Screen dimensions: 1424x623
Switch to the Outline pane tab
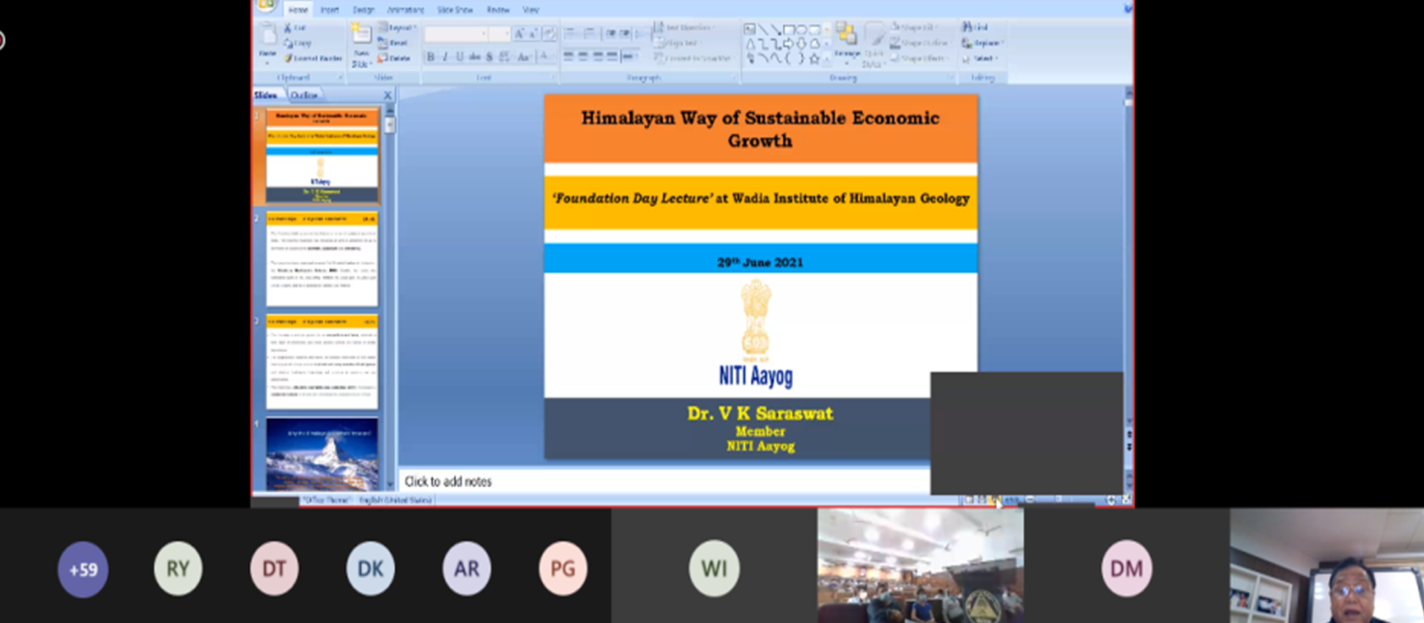304,95
